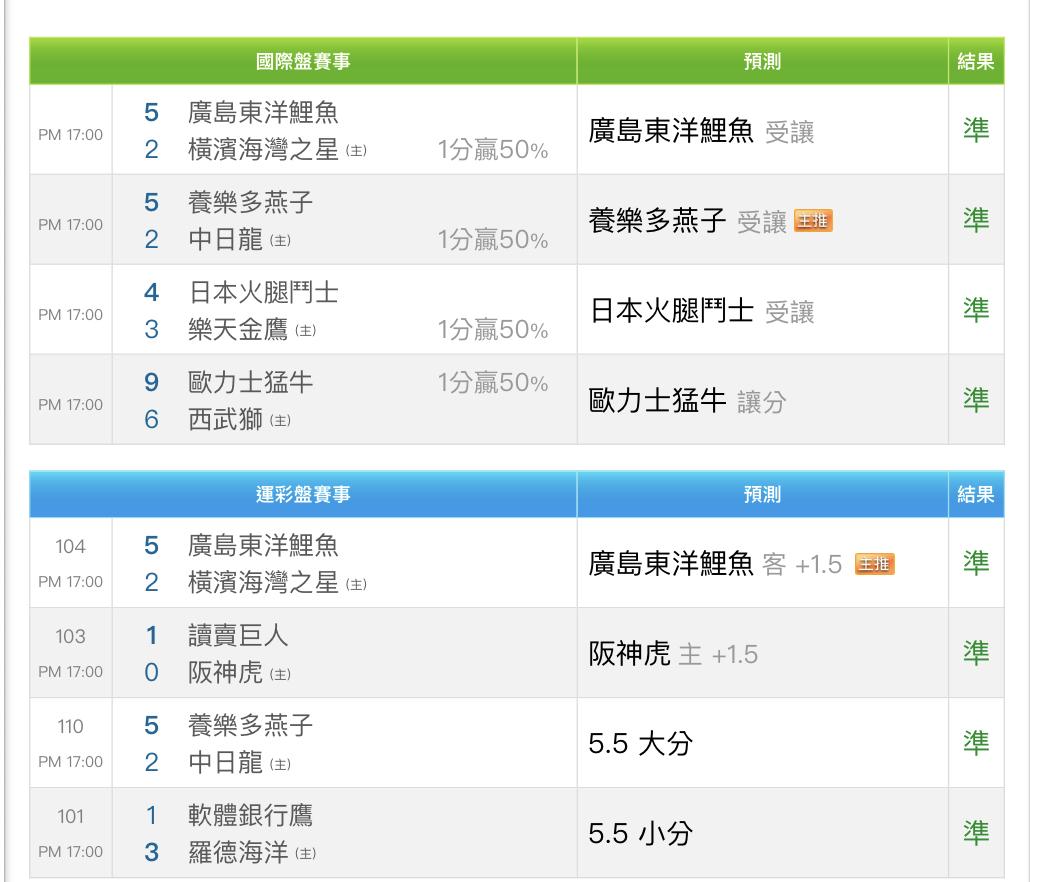1043x882 pixels.
Task: Click 1分贏50% odds in 樂天金鷹 row
Action: tap(493, 329)
